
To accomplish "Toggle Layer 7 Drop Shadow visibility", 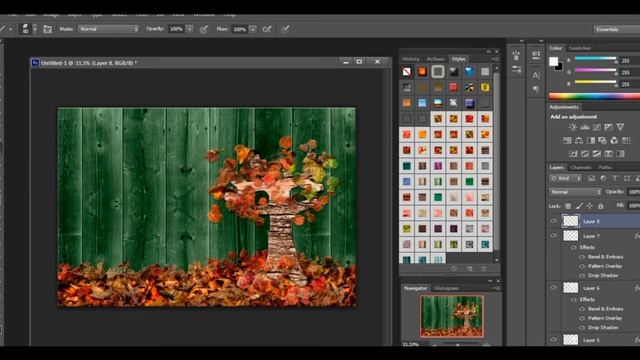I will [x=582, y=276].
